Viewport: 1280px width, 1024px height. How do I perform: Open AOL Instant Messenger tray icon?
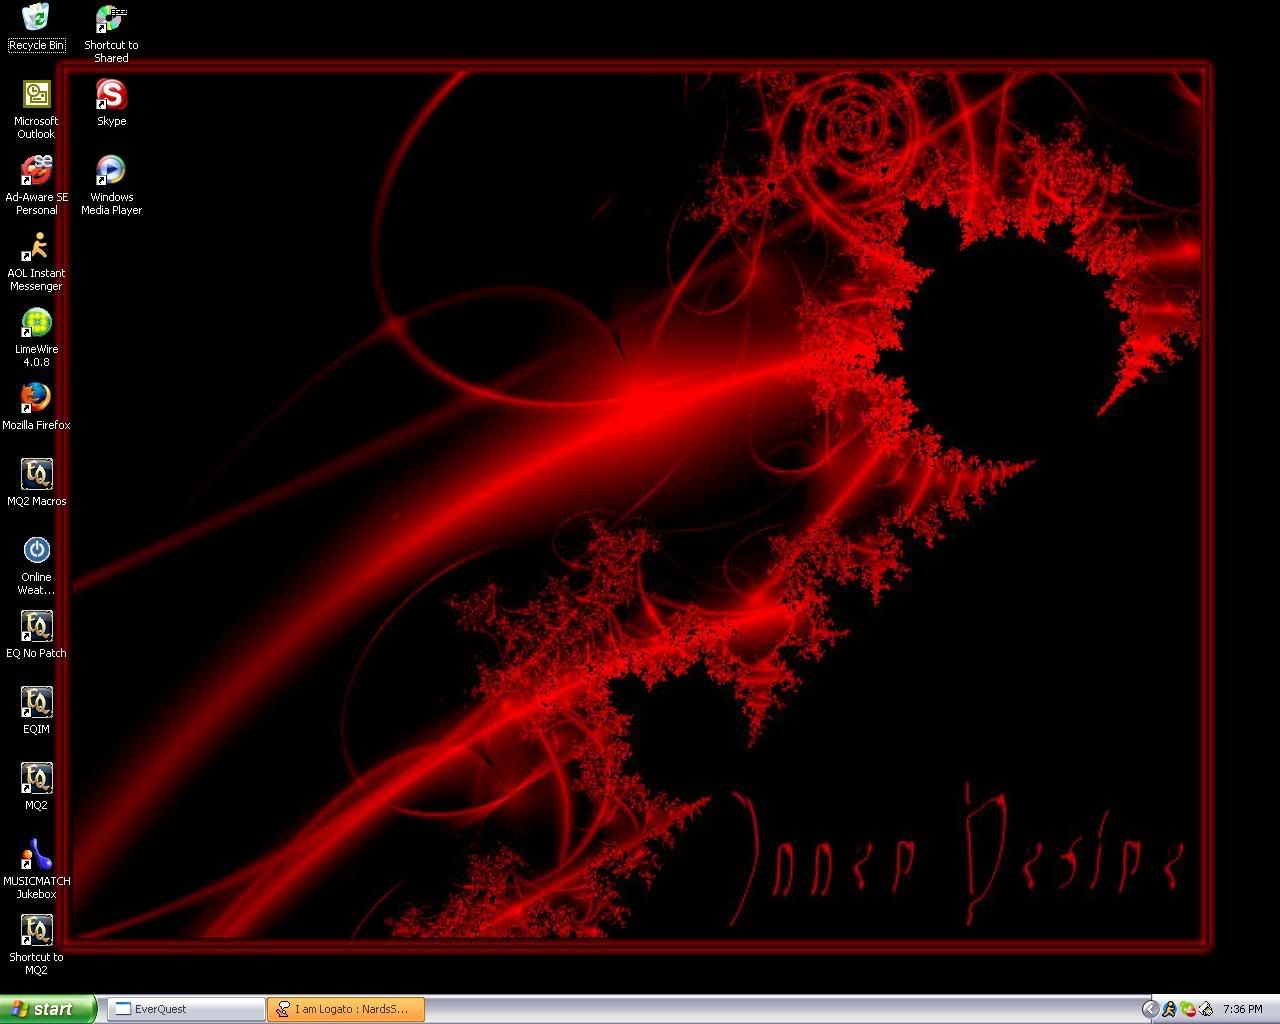(x=1169, y=1009)
